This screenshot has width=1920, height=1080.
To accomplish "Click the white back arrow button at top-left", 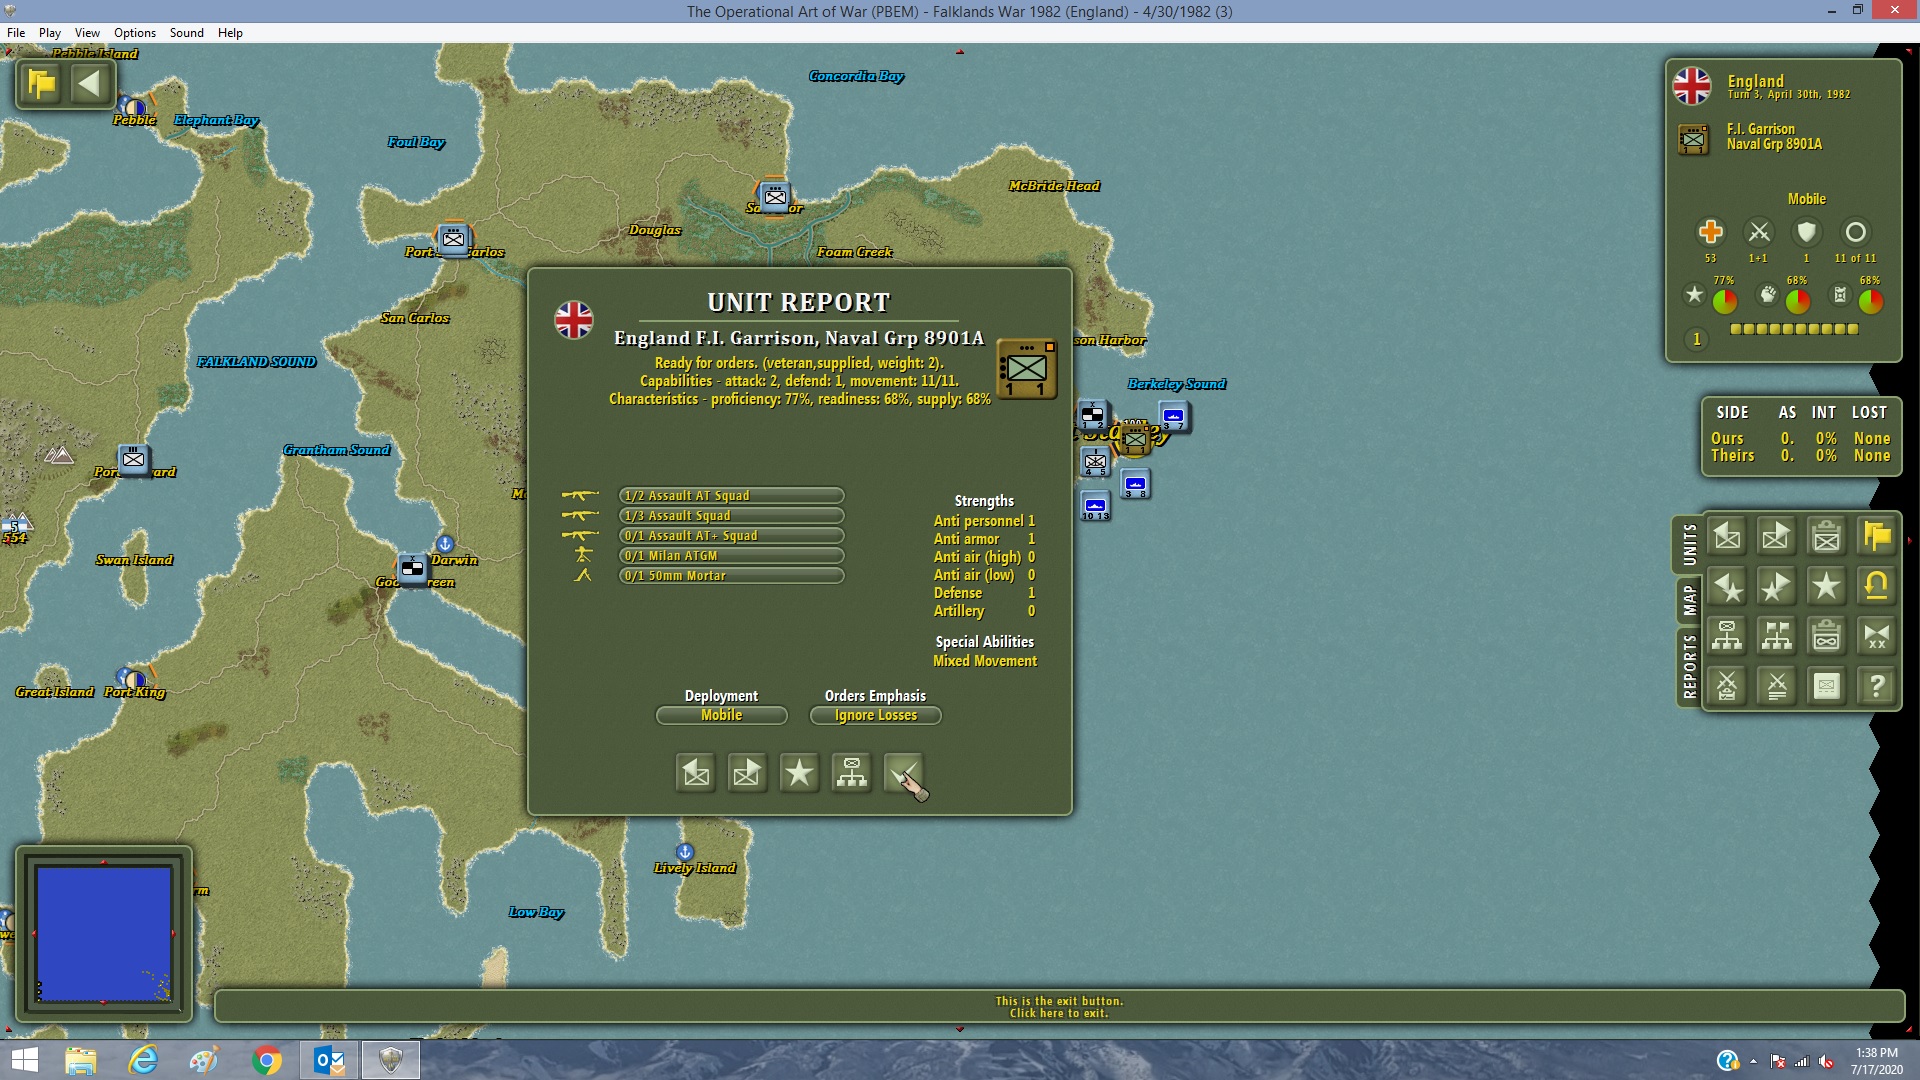I will click(90, 84).
